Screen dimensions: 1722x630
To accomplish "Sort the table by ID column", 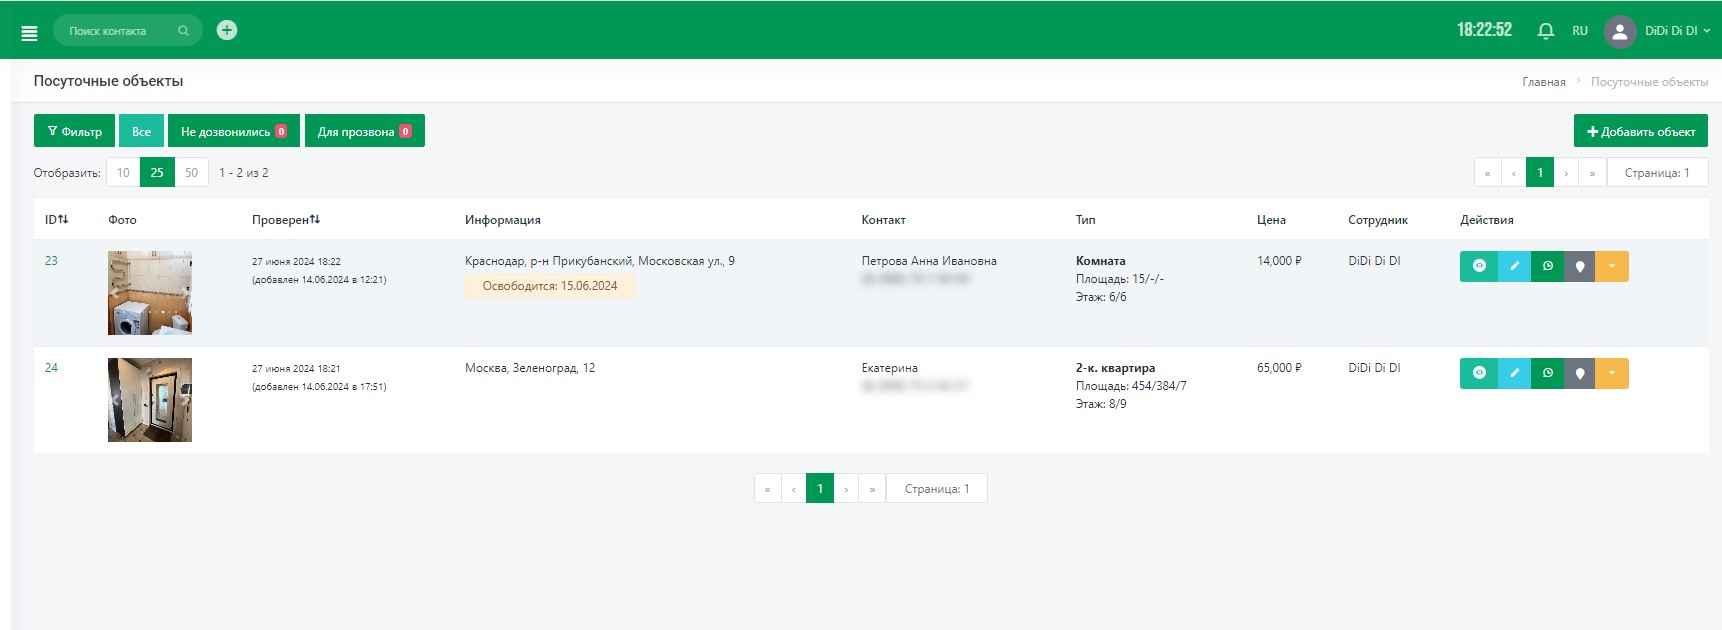I will [x=57, y=219].
